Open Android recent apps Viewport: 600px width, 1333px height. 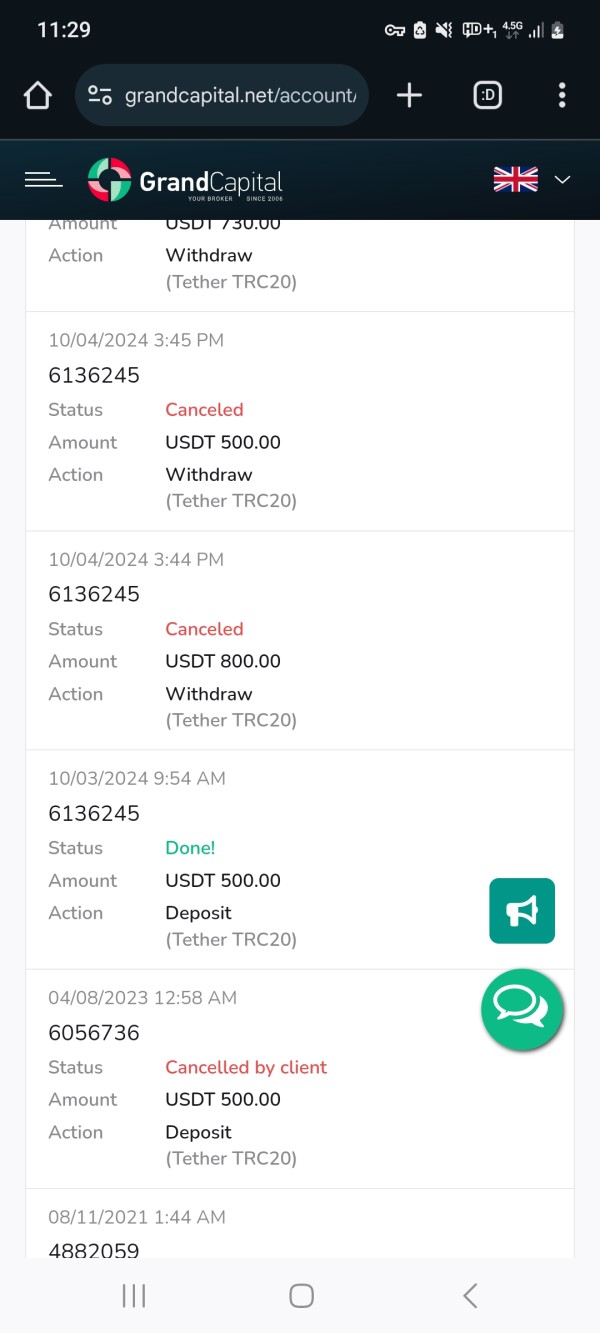(133, 1296)
